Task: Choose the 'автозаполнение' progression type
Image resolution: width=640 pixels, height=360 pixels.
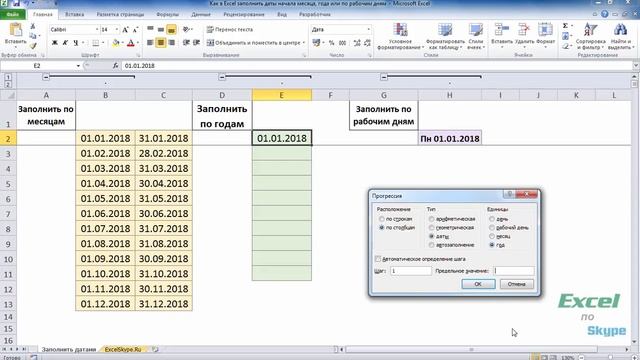Action: pyautogui.click(x=431, y=245)
